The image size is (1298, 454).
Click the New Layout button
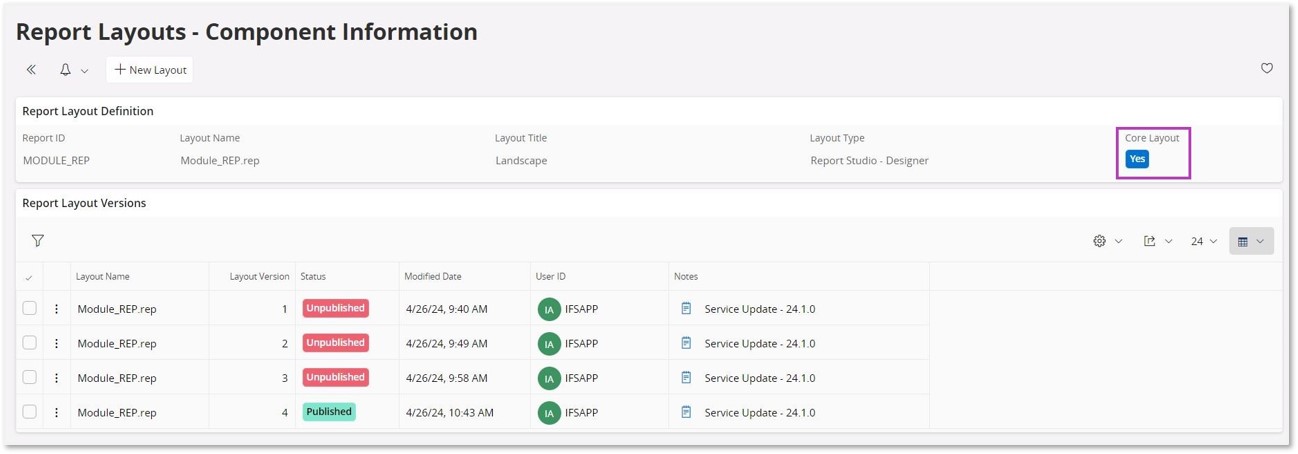(x=150, y=70)
